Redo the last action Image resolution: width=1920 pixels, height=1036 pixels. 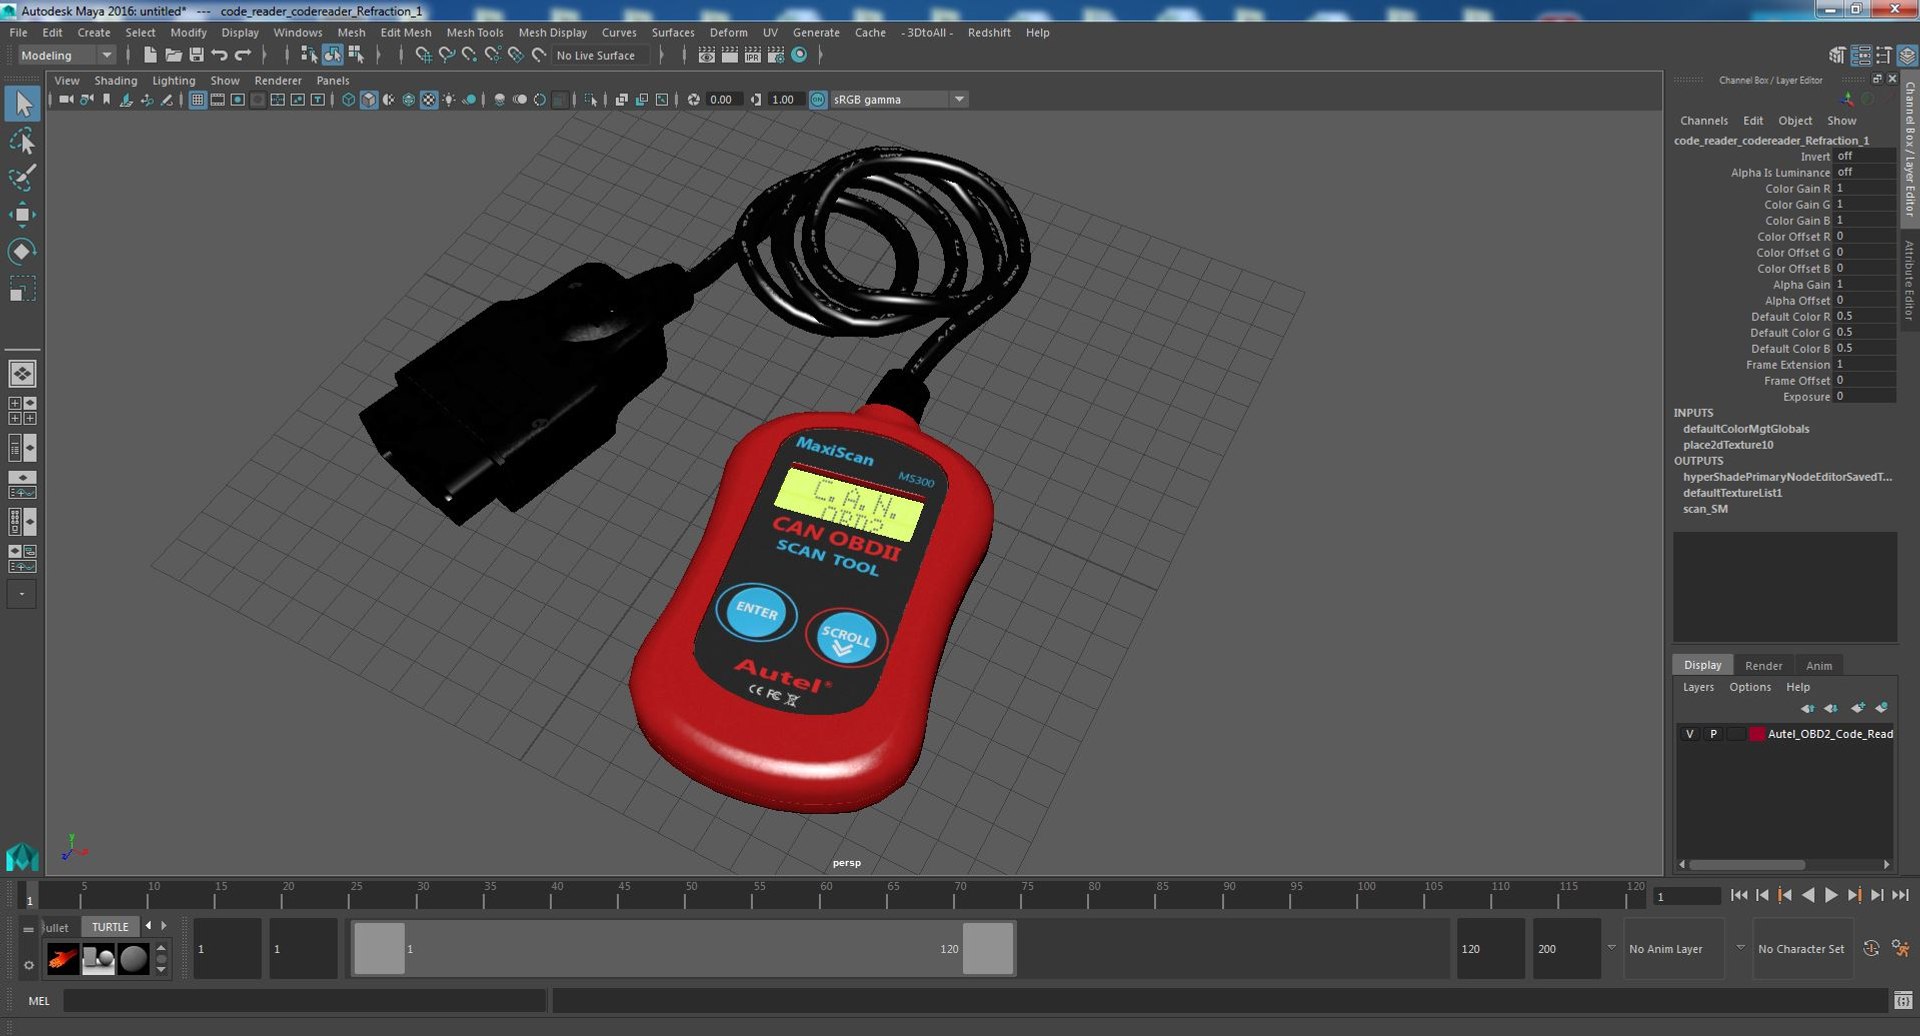pos(242,55)
